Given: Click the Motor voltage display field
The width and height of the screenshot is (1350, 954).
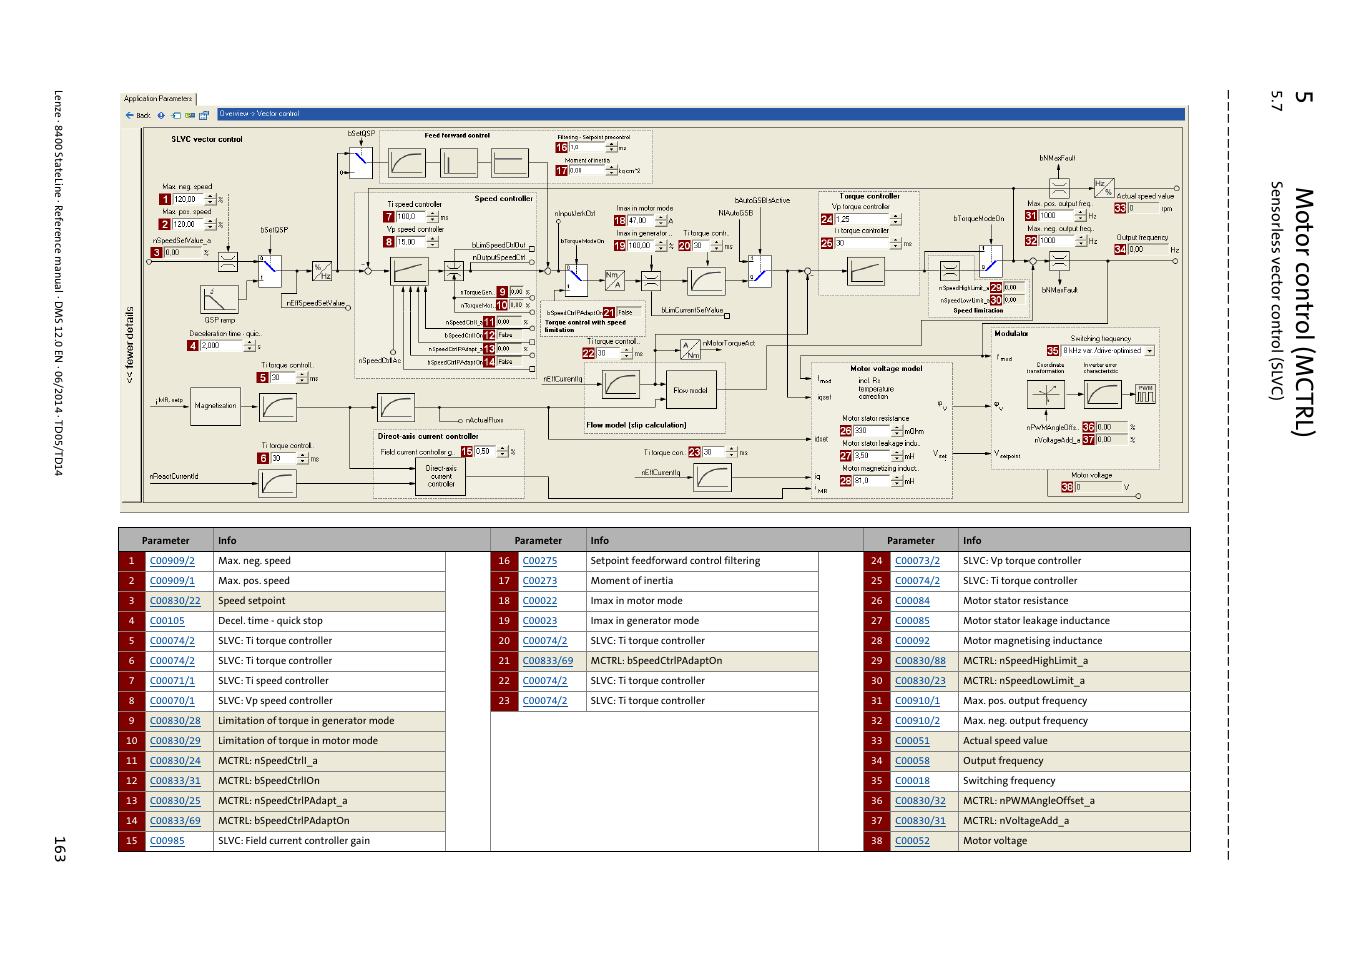Looking at the screenshot, I should 1098,488.
